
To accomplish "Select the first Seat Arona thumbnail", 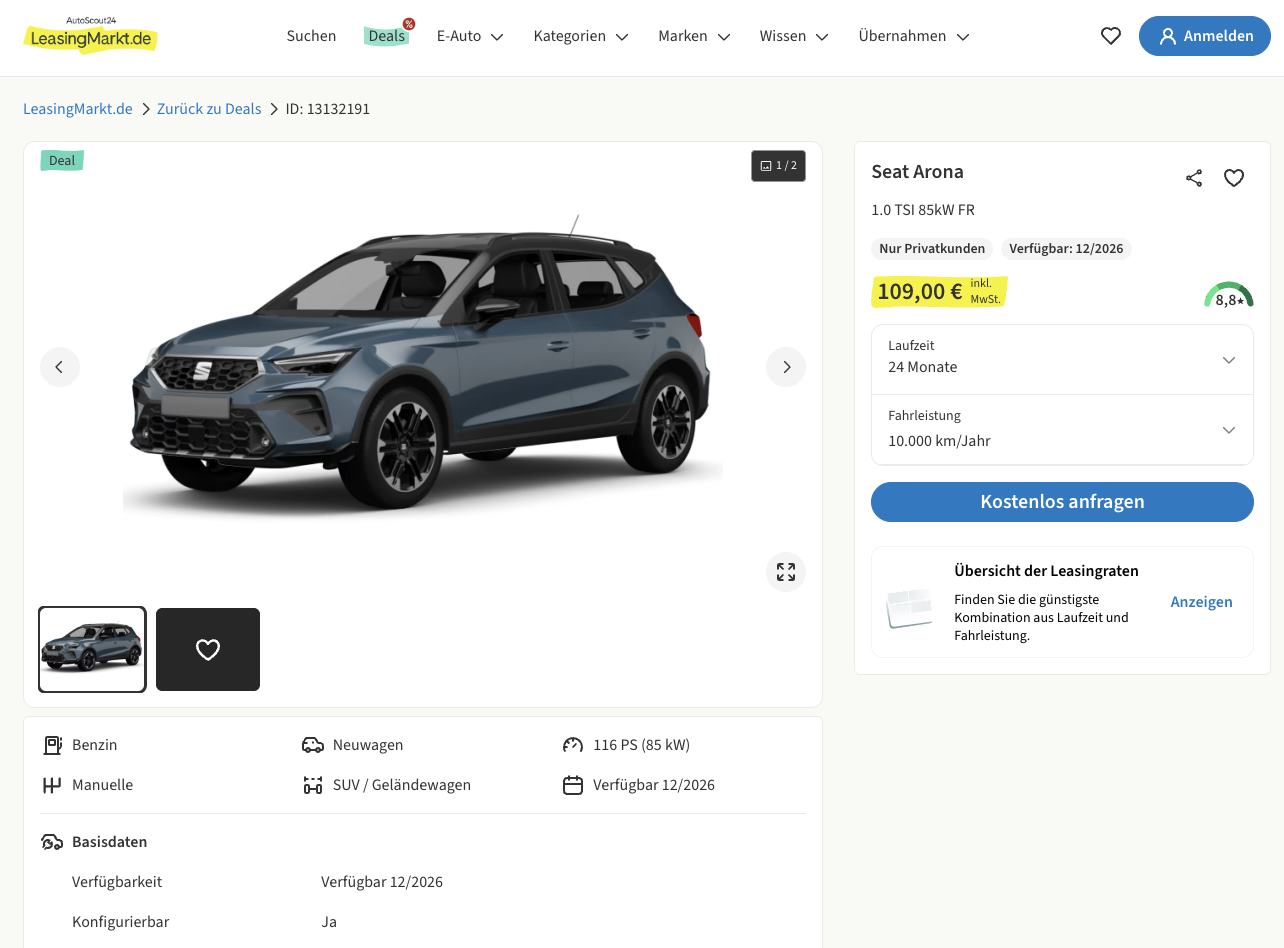I will [x=92, y=649].
